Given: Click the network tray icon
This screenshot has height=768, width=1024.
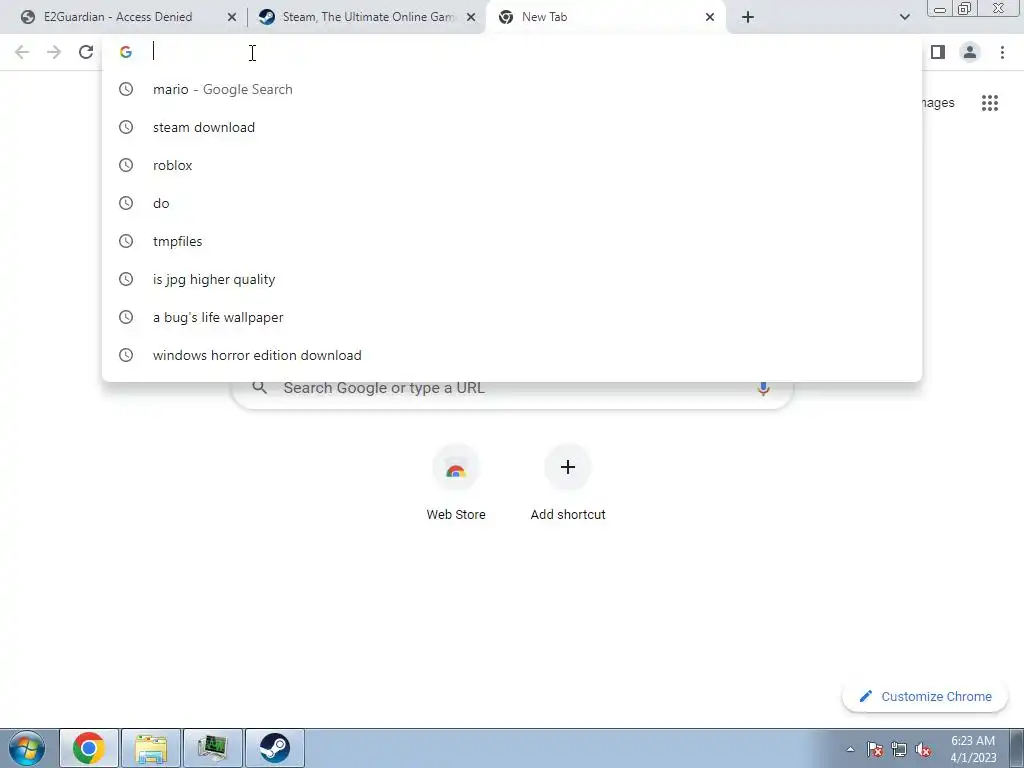Looking at the screenshot, I should [899, 749].
